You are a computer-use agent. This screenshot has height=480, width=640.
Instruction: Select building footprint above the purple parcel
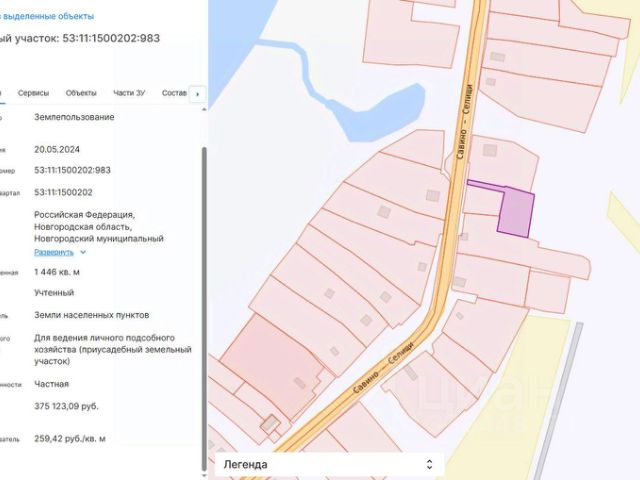(x=489, y=150)
